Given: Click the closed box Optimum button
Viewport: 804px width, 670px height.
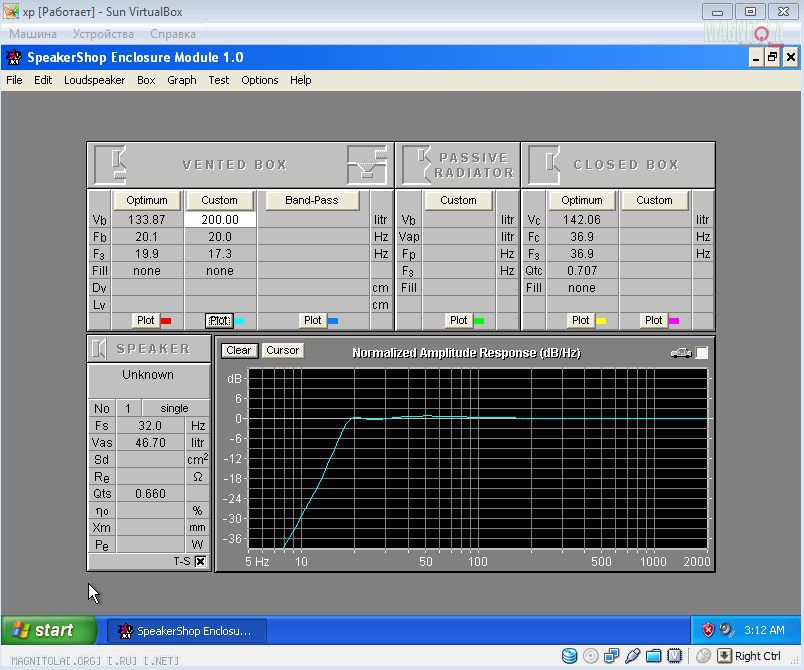Looking at the screenshot, I should (x=581, y=200).
